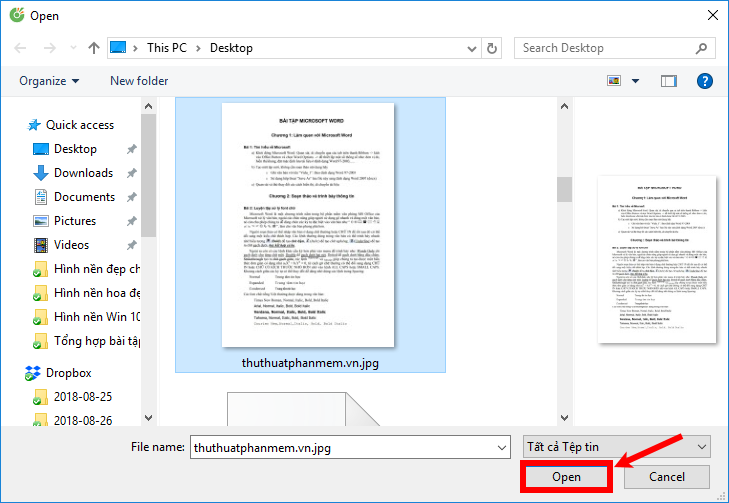Go forward with the forward arrow
The height and width of the screenshot is (503, 729).
(x=49, y=48)
